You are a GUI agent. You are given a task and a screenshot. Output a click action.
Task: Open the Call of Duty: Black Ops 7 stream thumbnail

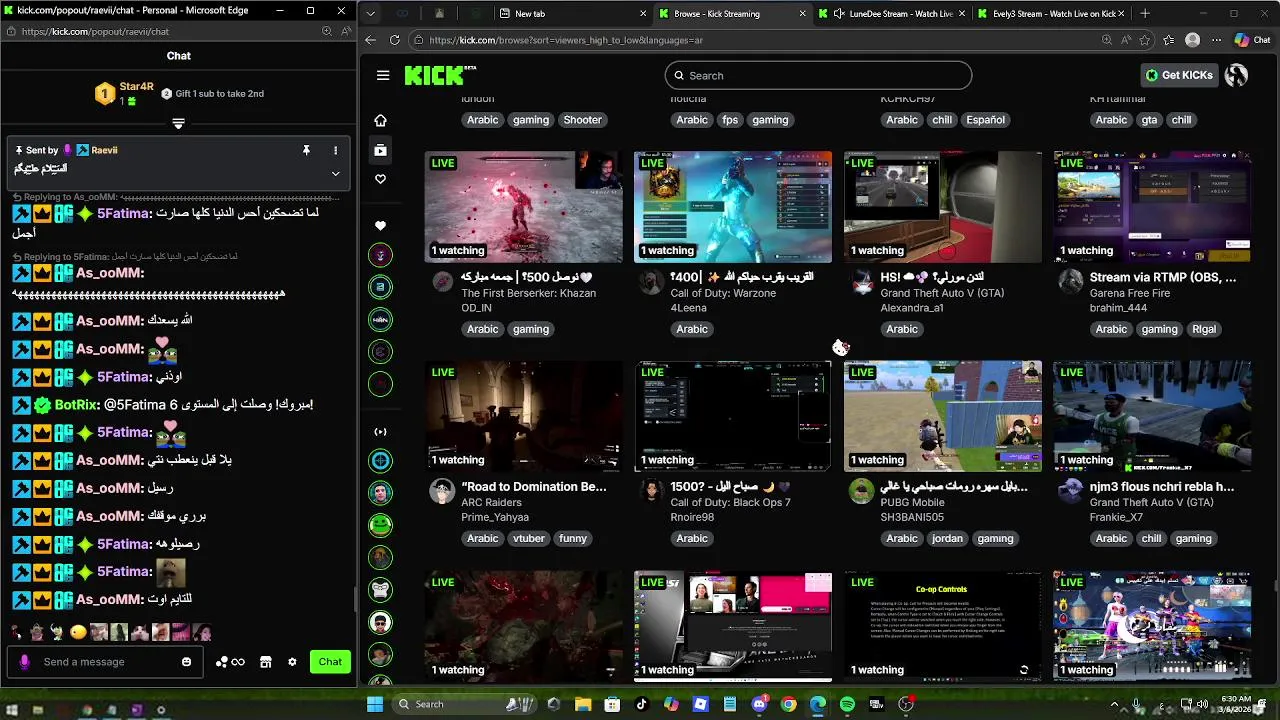(733, 416)
